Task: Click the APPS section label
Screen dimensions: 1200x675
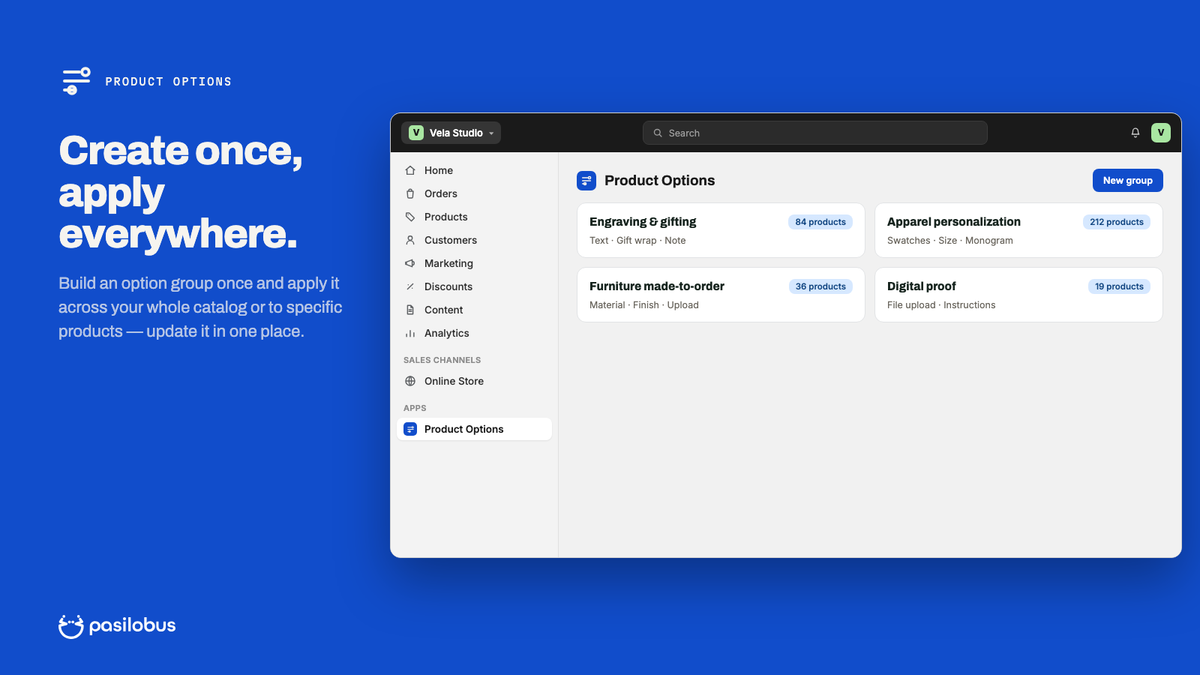Action: 415,408
